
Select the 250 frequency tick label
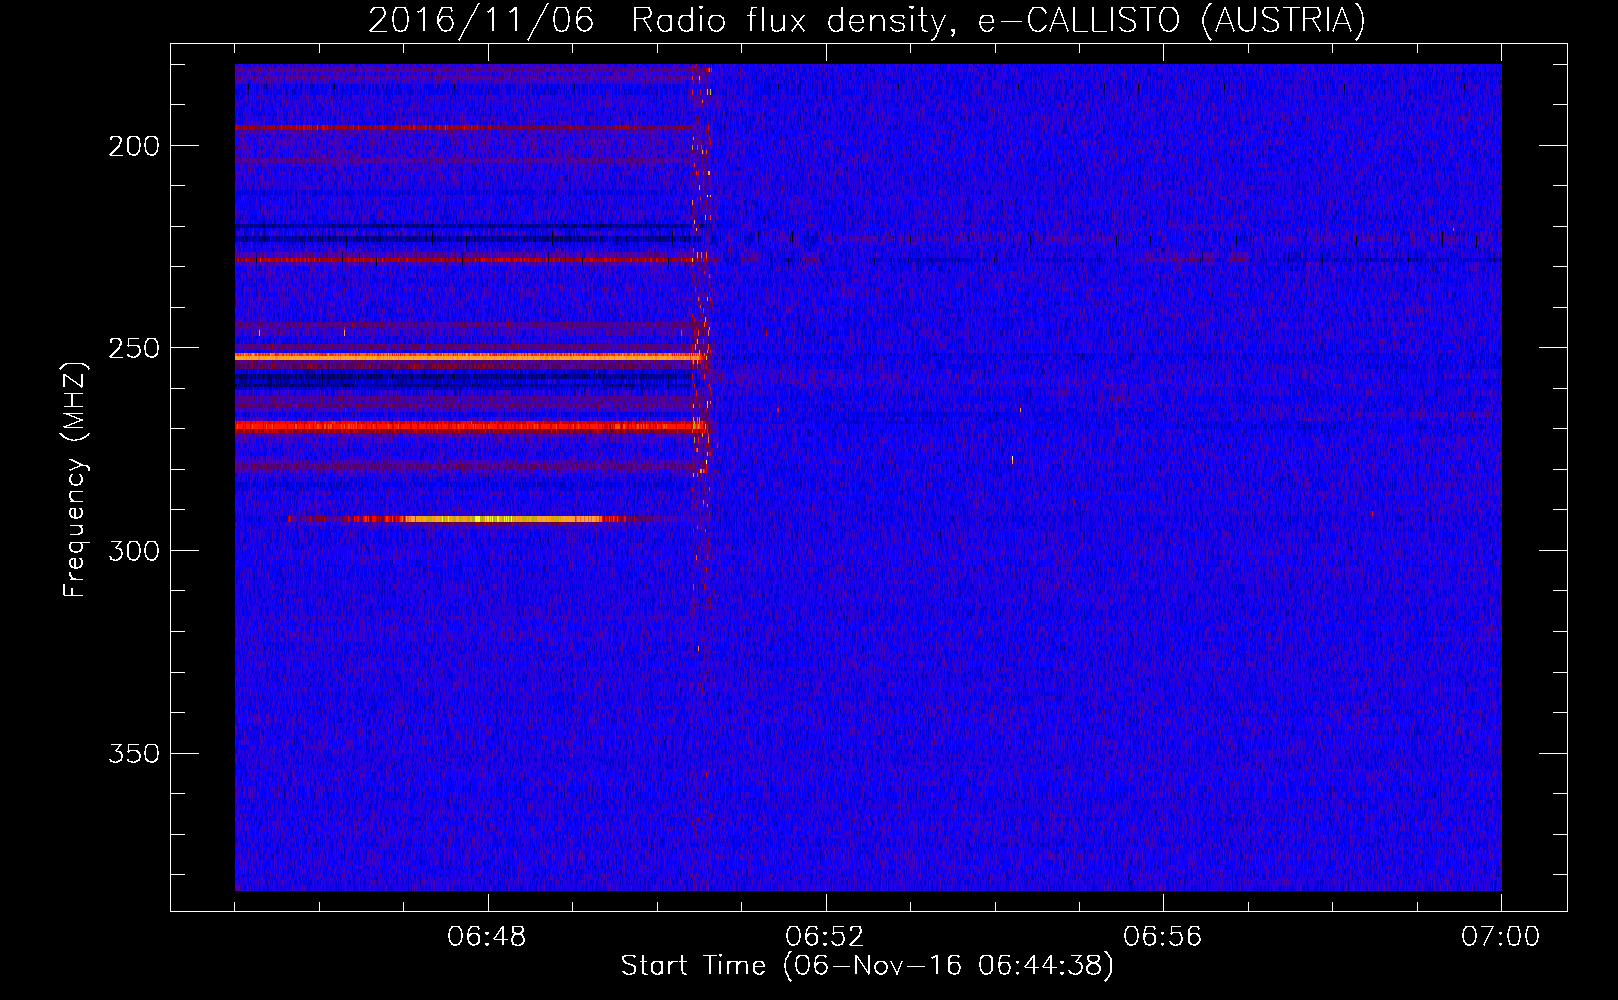[134, 349]
